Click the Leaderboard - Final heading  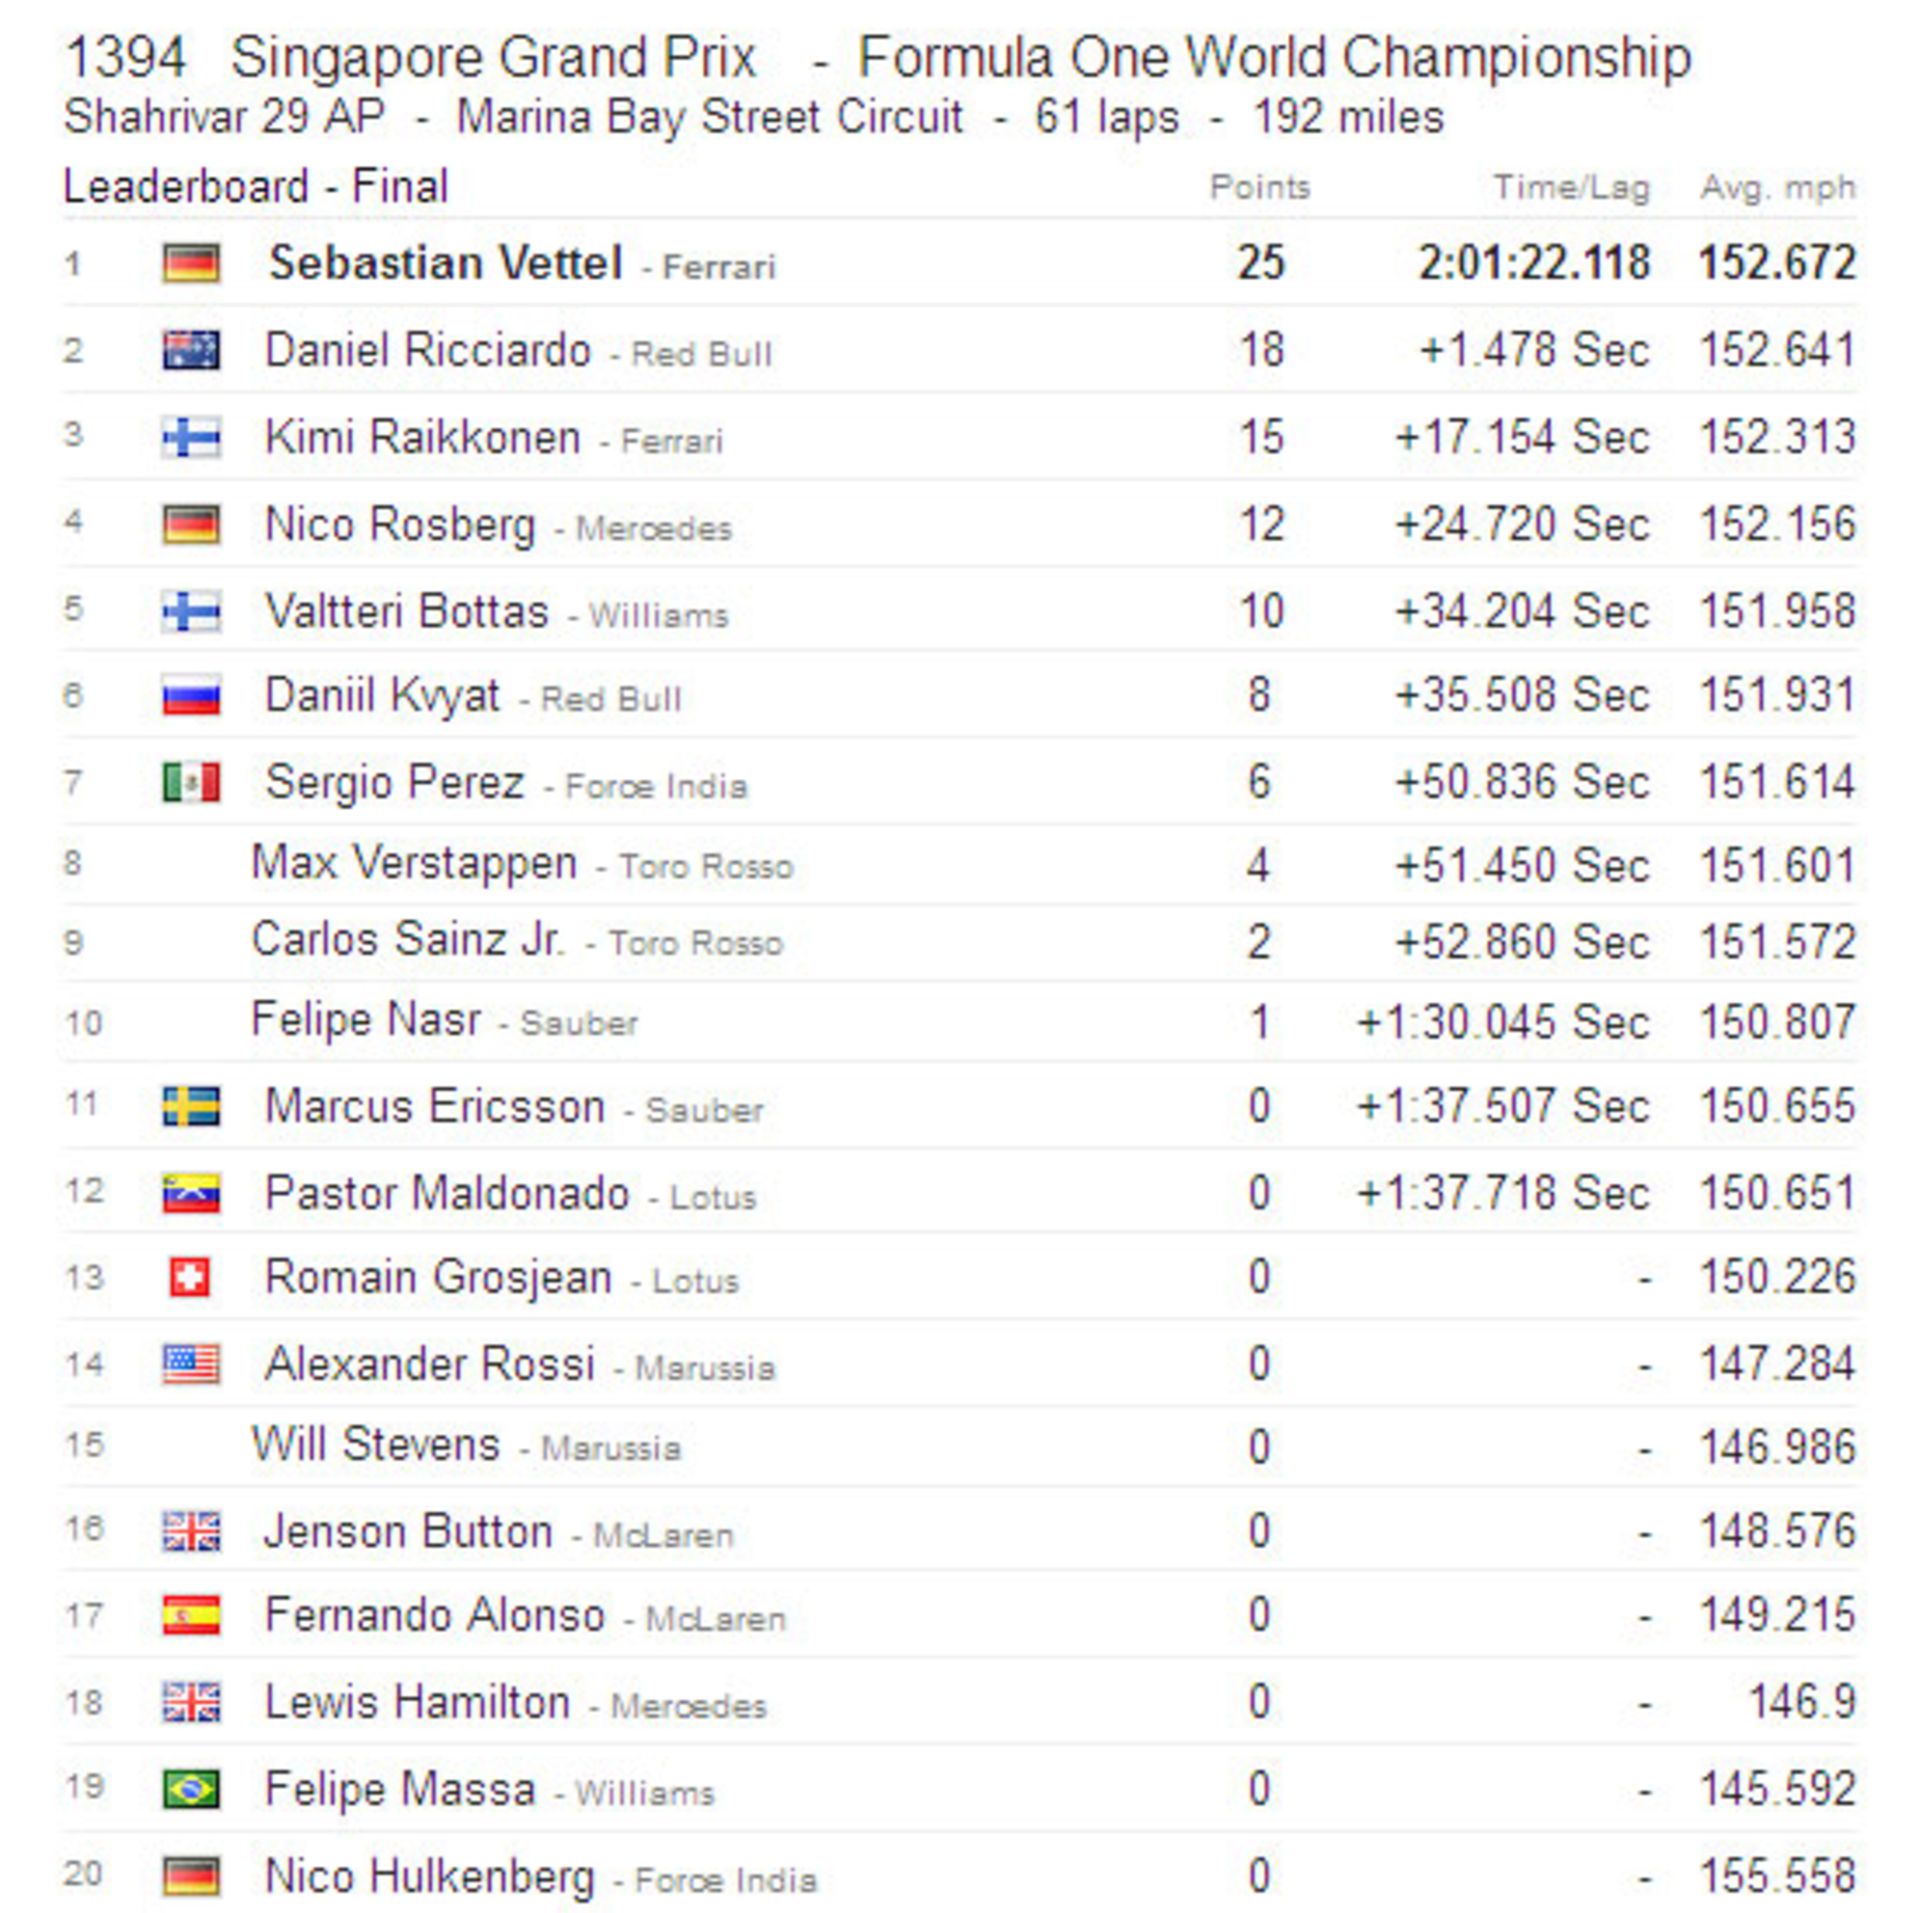click(x=256, y=187)
